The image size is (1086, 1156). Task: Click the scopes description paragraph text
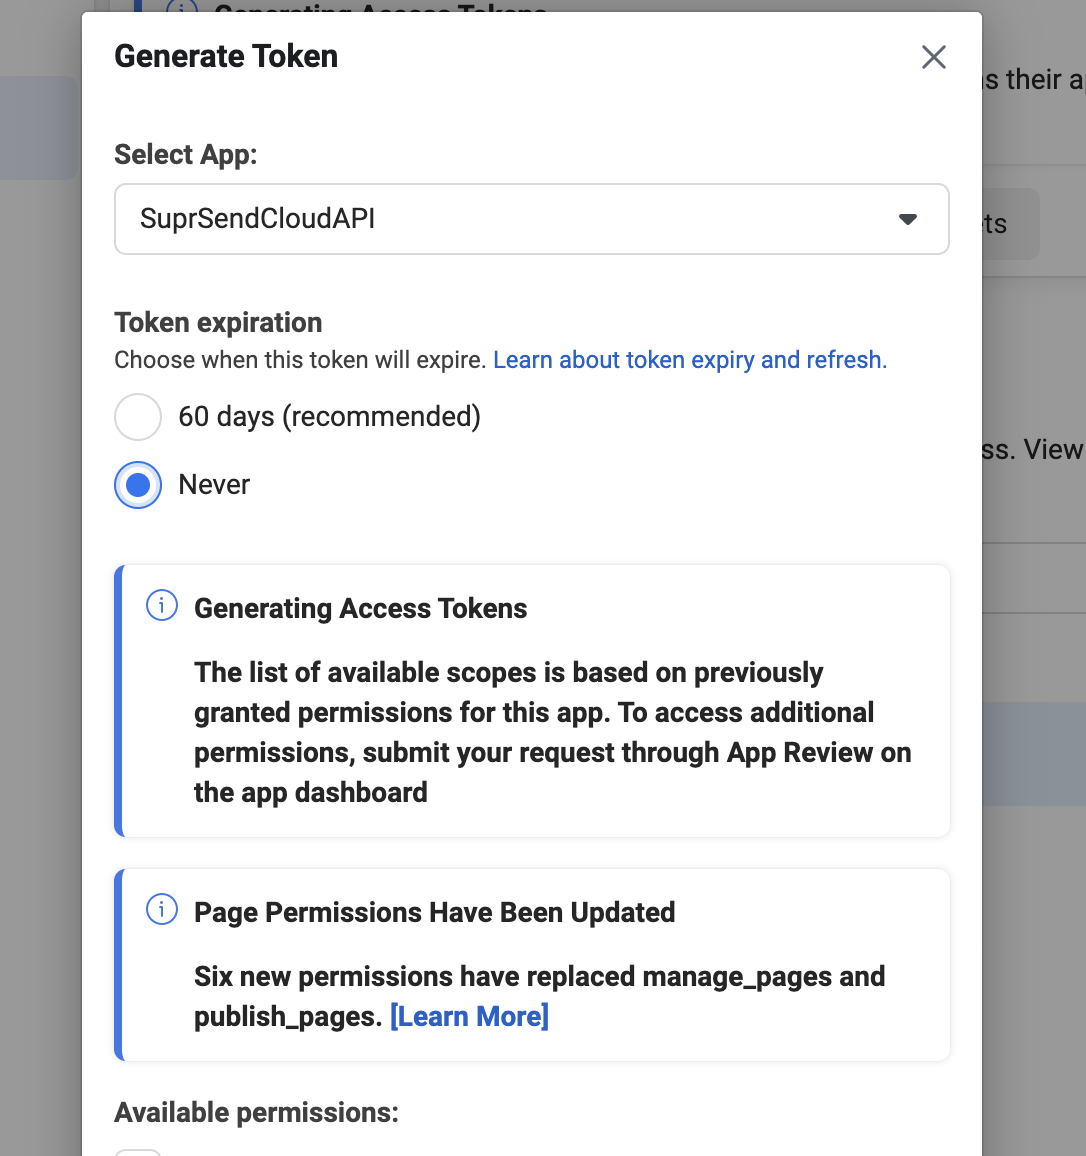point(552,732)
